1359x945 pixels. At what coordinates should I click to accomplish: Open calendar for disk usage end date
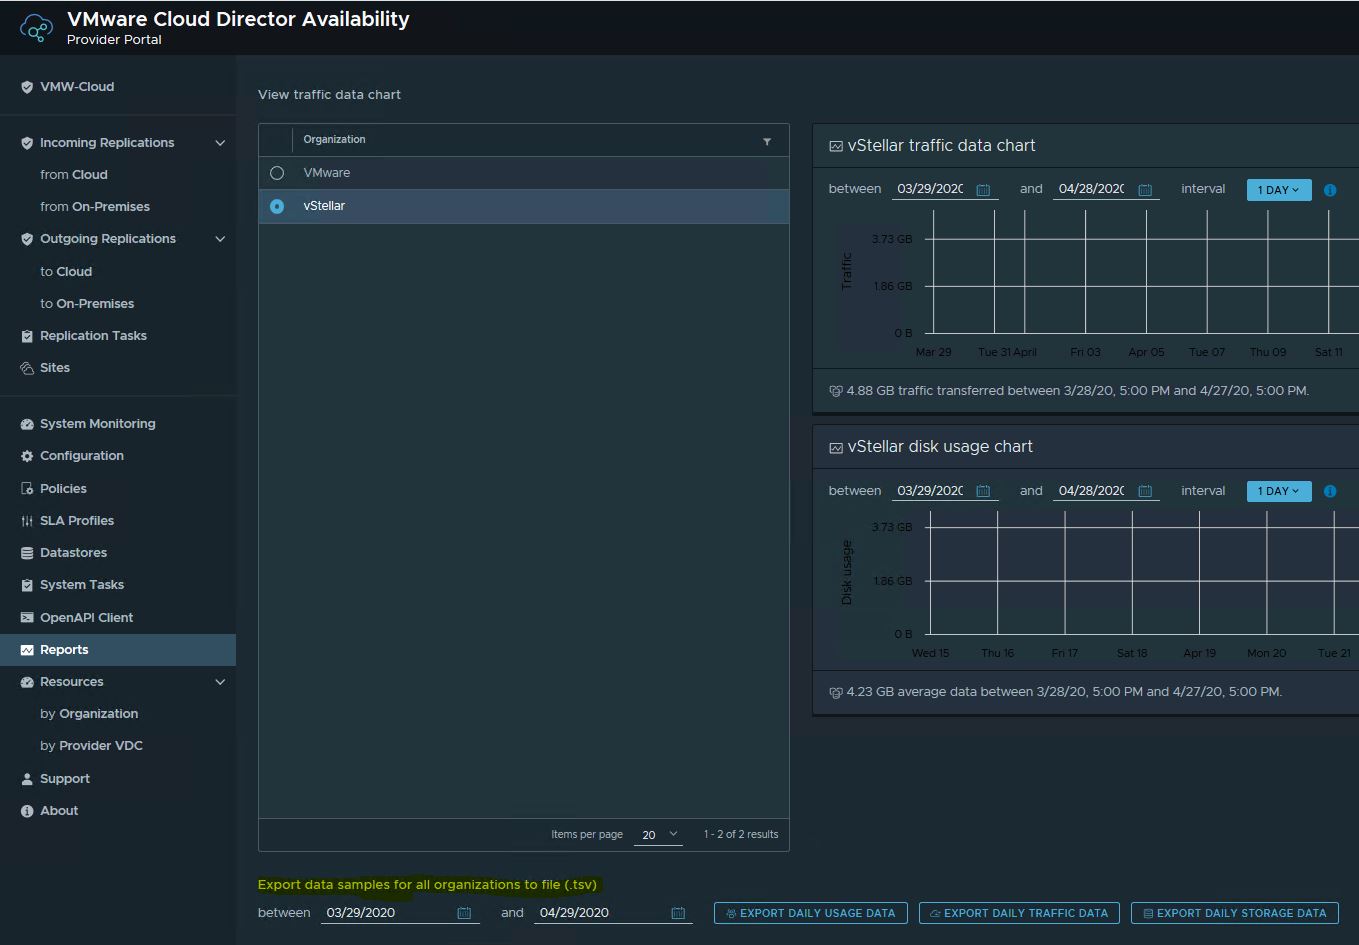click(1145, 491)
